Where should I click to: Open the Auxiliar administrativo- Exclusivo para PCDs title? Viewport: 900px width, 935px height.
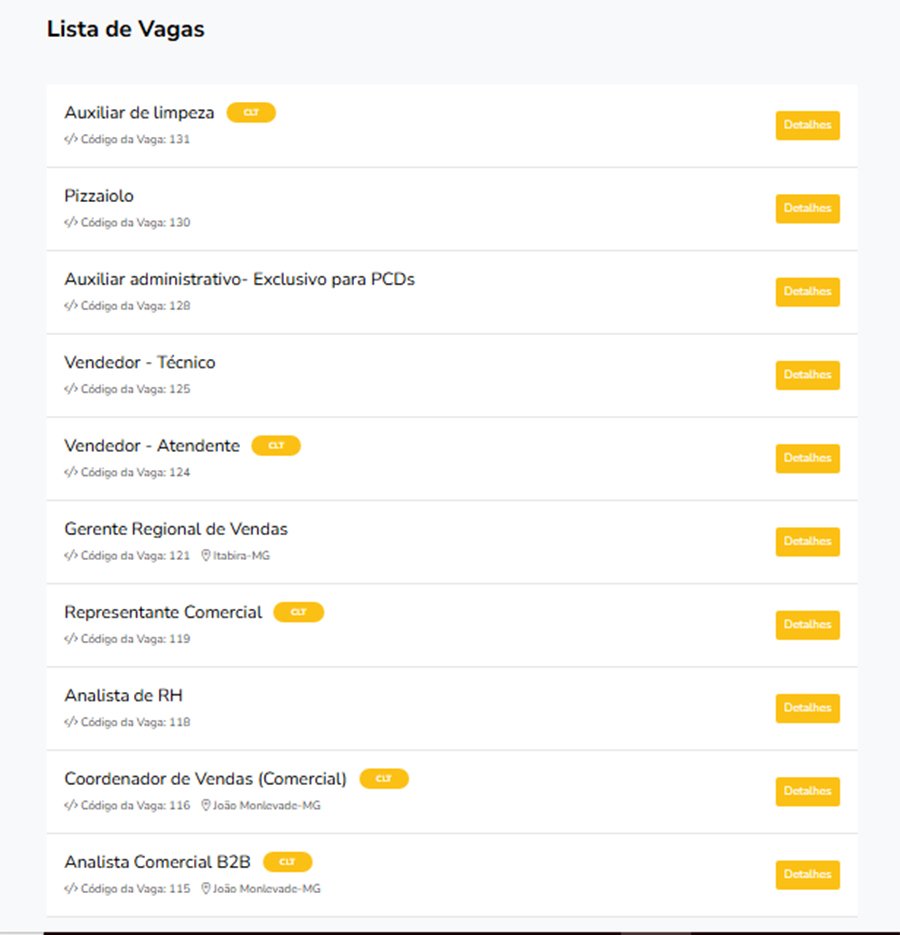click(x=239, y=279)
